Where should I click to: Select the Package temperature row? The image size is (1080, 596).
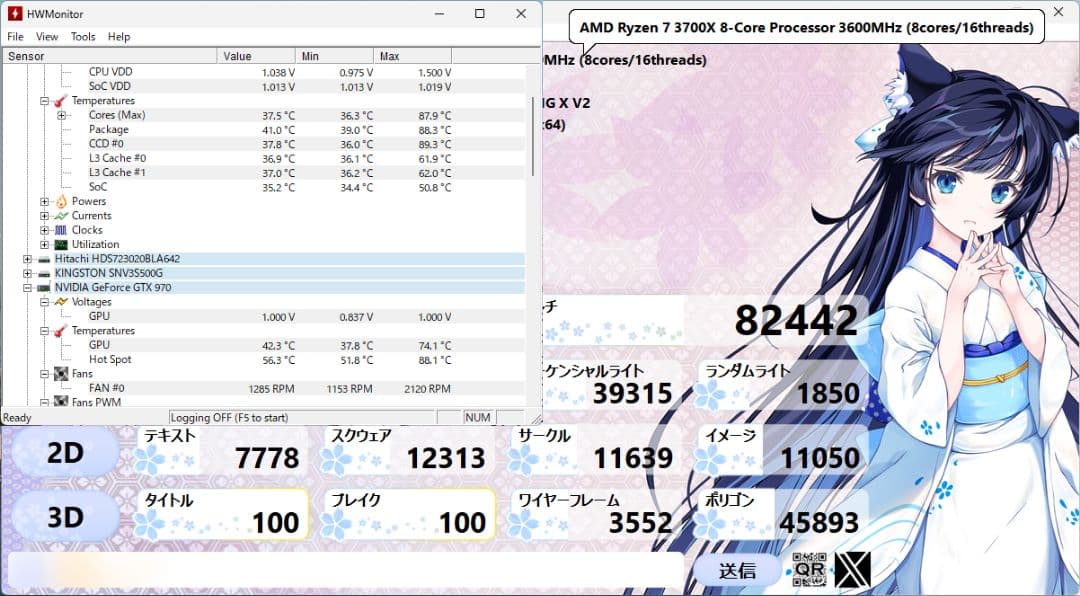click(x=264, y=130)
